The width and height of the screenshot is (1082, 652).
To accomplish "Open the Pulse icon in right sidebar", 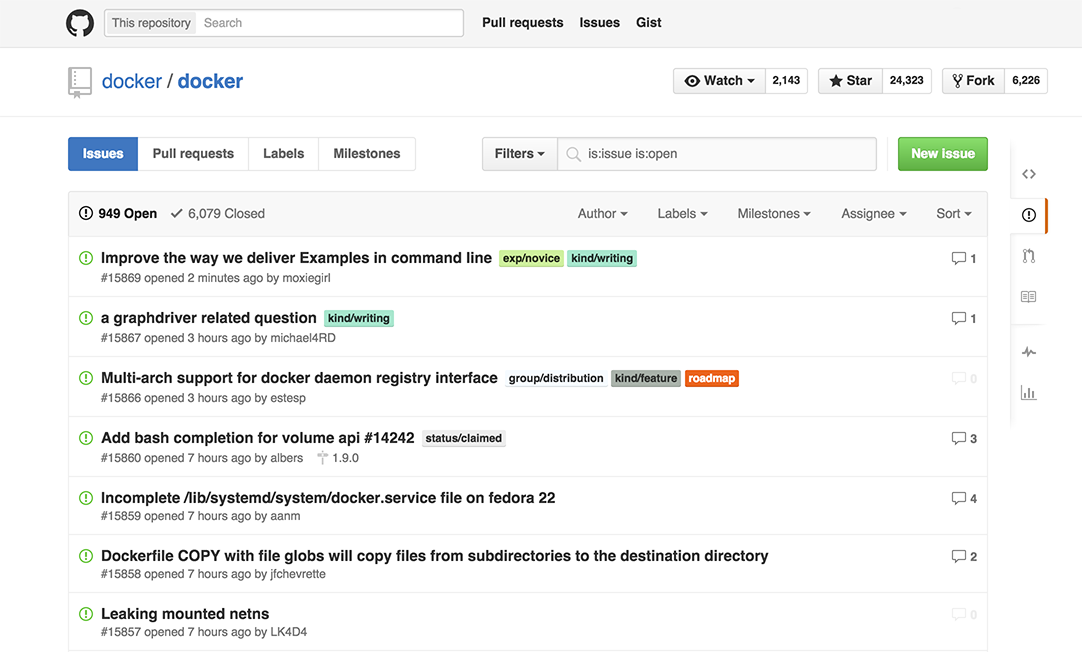I will [1028, 352].
